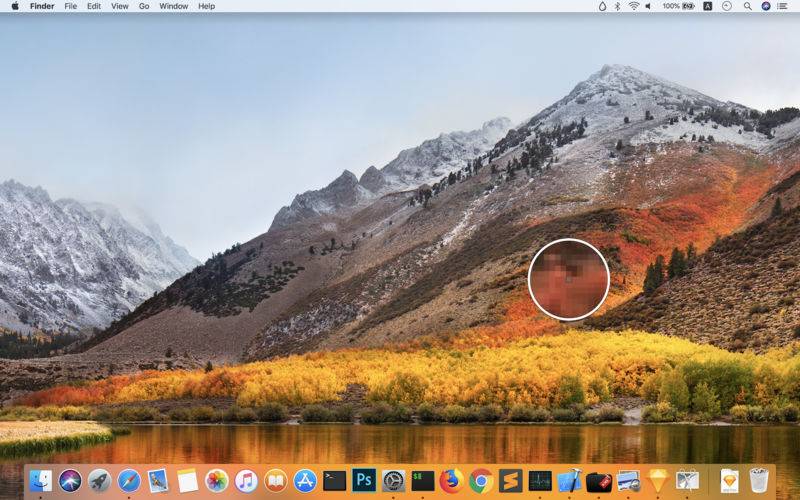The height and width of the screenshot is (500, 800).
Task: Launch Terminal with the white prompt icon
Action: pyautogui.click(x=335, y=481)
